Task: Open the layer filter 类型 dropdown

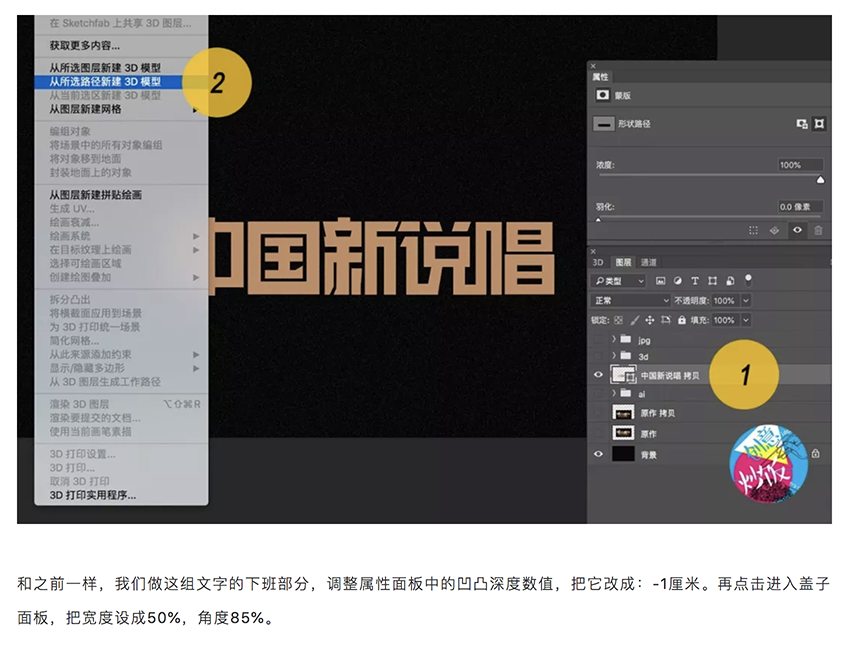Action: pos(618,281)
